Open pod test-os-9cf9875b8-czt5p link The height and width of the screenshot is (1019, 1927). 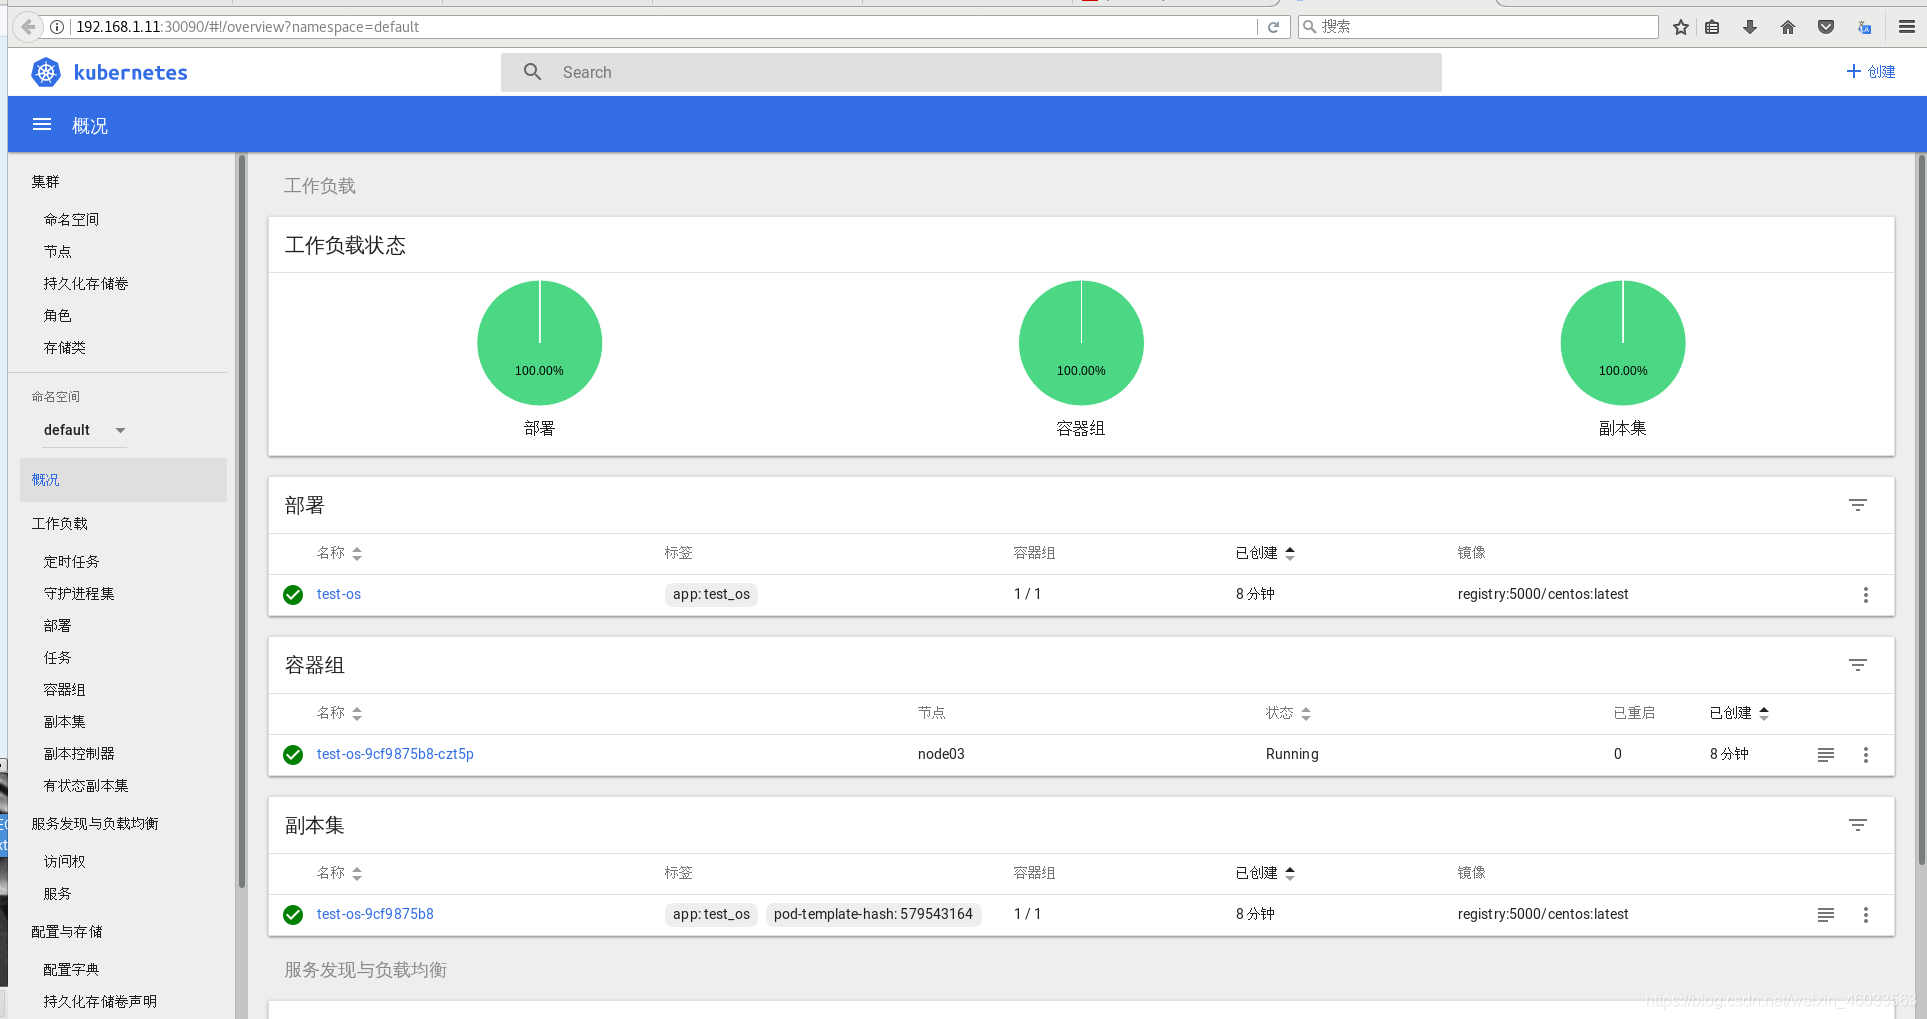pyautogui.click(x=395, y=754)
